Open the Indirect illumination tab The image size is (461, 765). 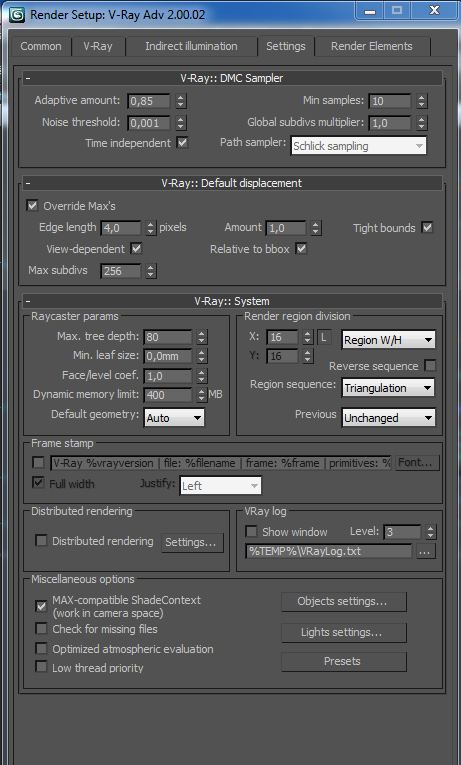click(x=191, y=46)
